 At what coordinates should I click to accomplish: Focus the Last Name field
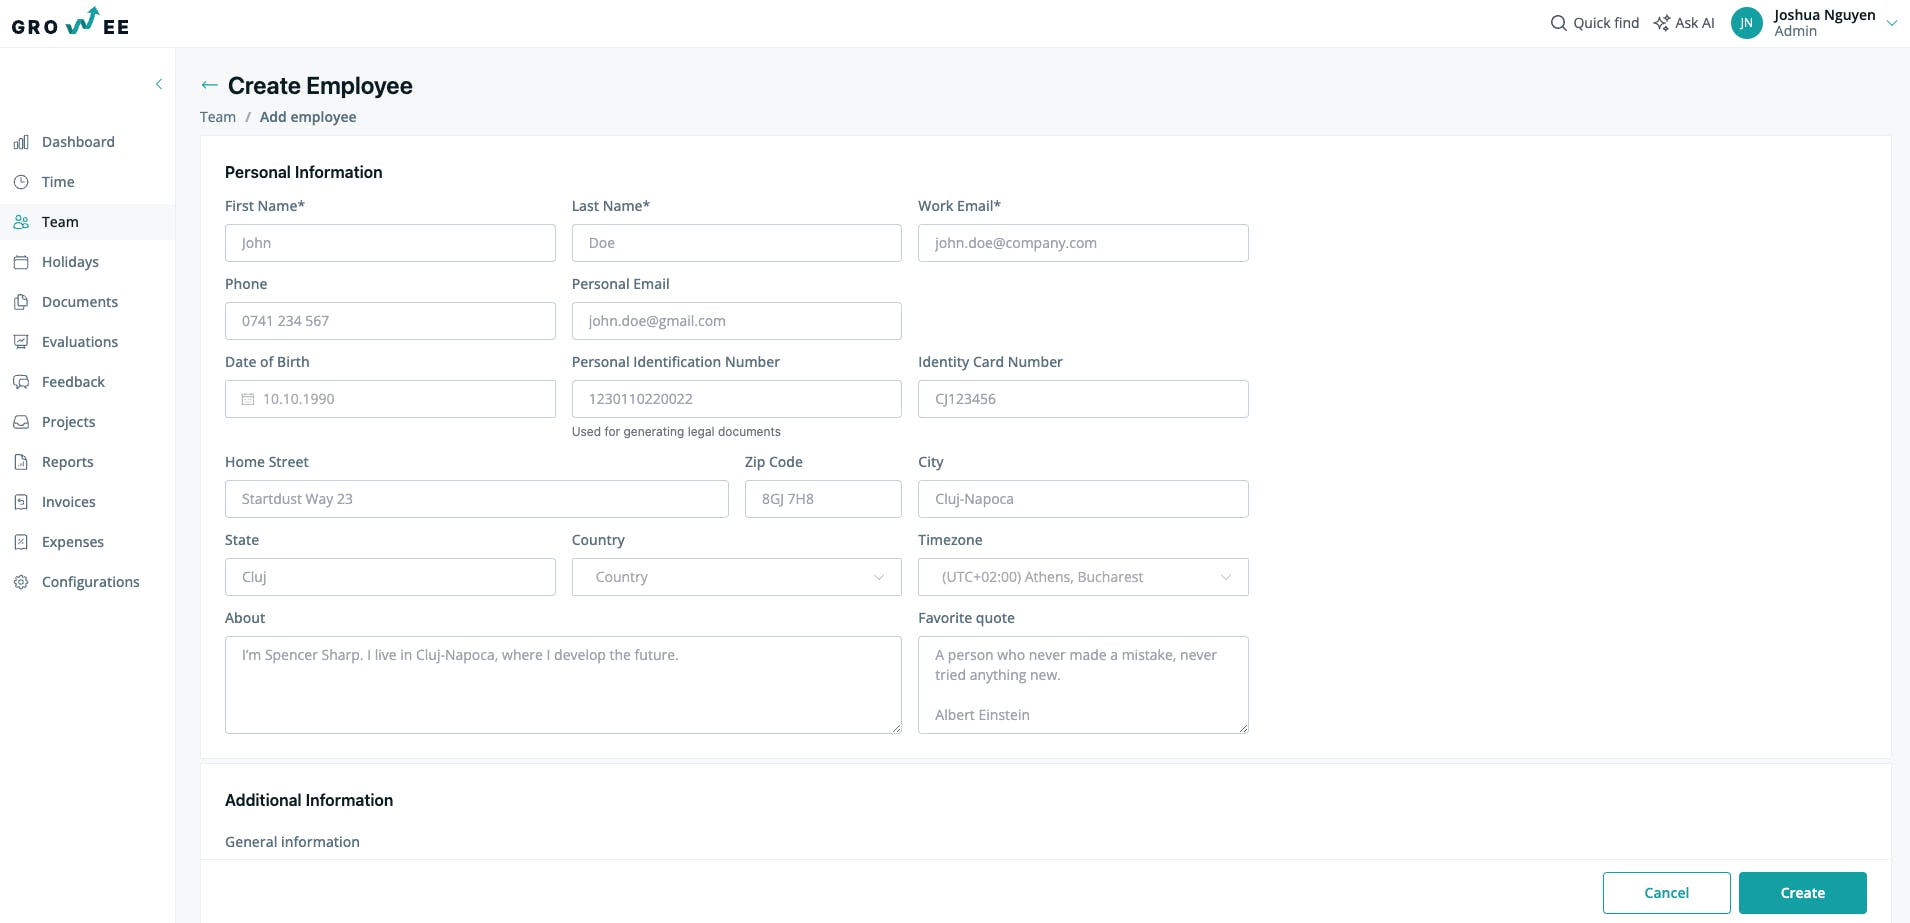click(x=737, y=243)
